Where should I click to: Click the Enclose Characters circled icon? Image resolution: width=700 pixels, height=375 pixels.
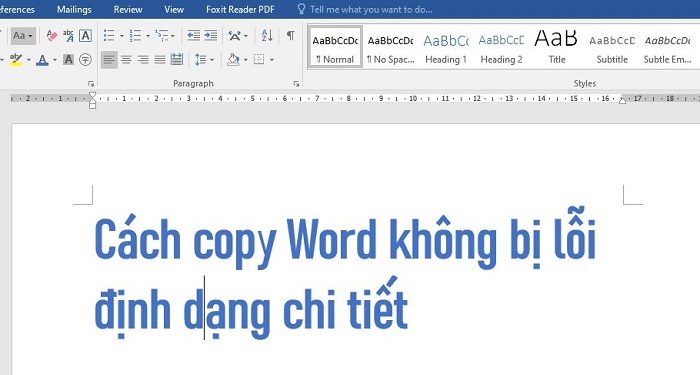pyautogui.click(x=85, y=59)
